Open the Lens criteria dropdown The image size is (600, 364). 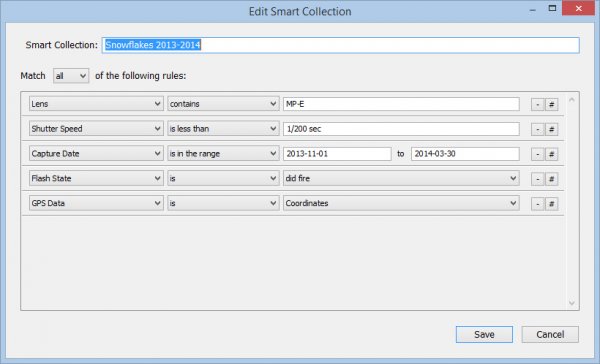point(96,104)
